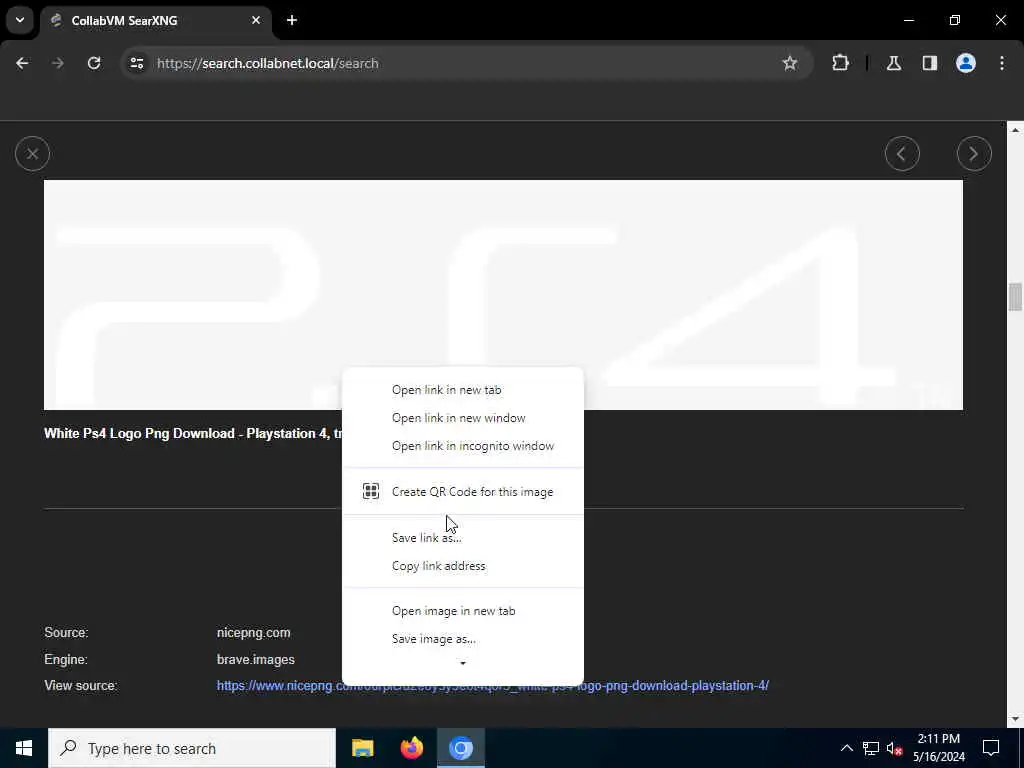Choose Open link in incognito window
This screenshot has height=768, width=1024.
point(462,446)
